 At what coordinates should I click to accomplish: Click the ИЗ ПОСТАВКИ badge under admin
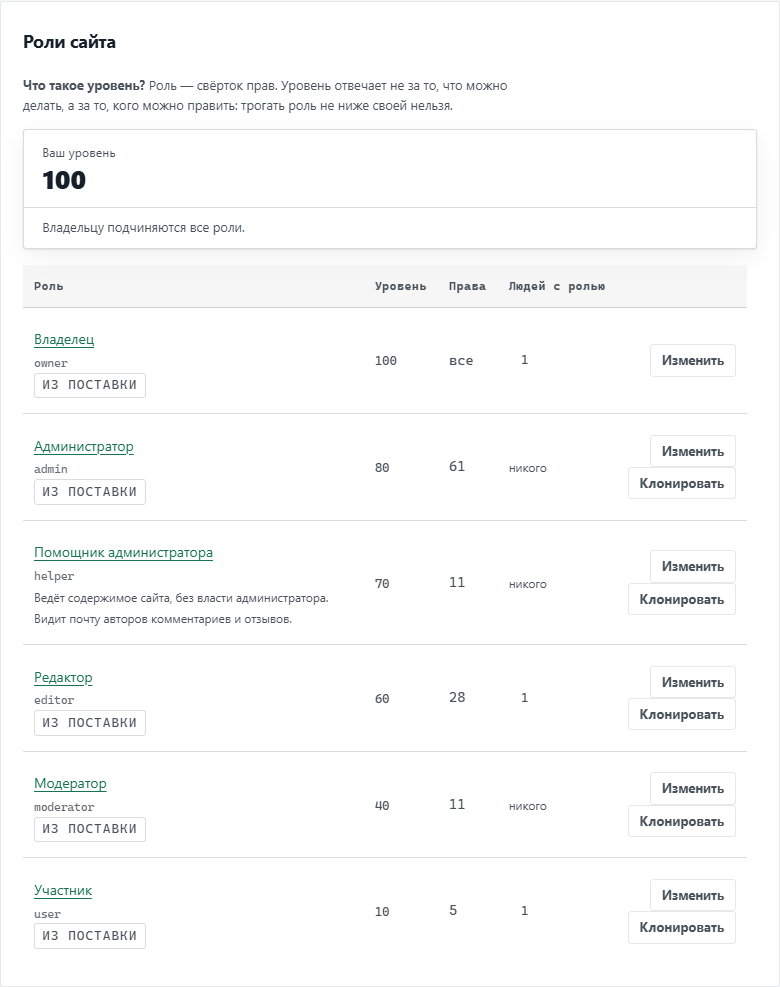[x=90, y=492]
